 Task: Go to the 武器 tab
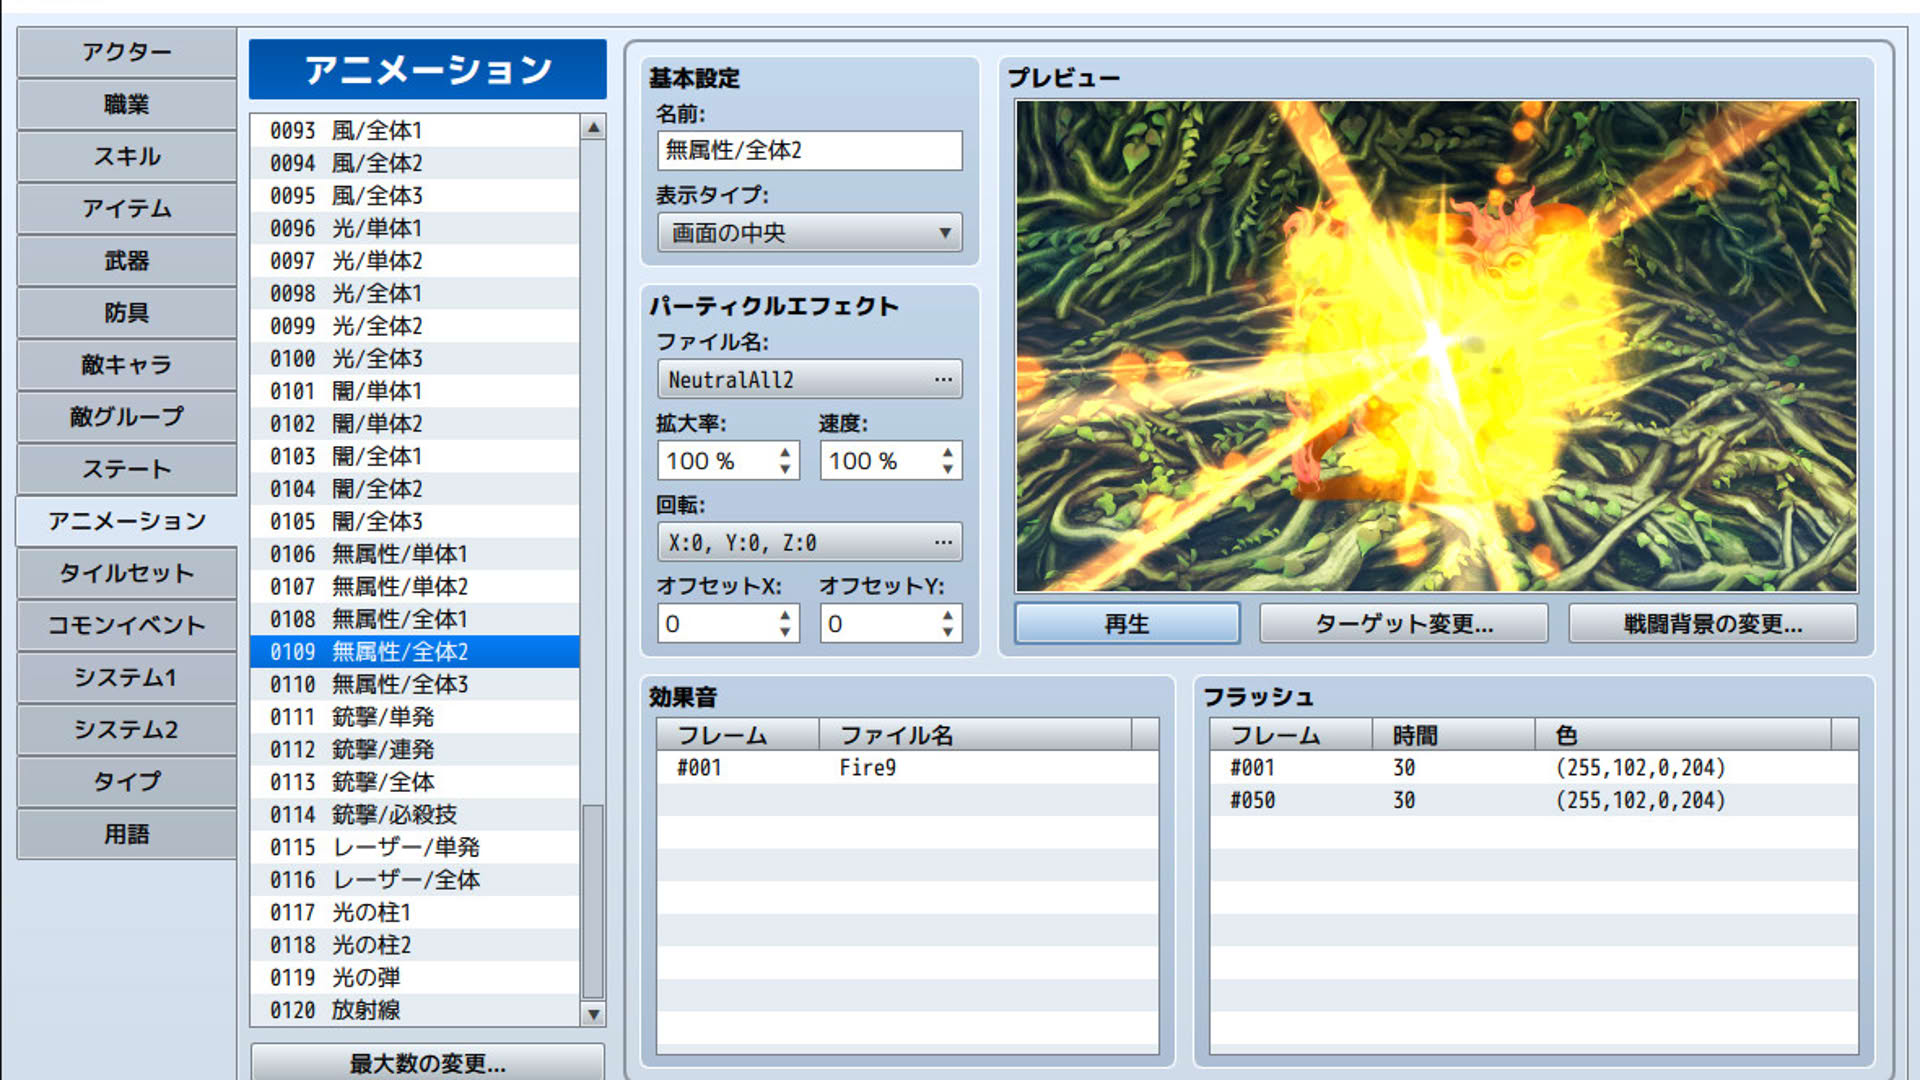click(x=127, y=260)
